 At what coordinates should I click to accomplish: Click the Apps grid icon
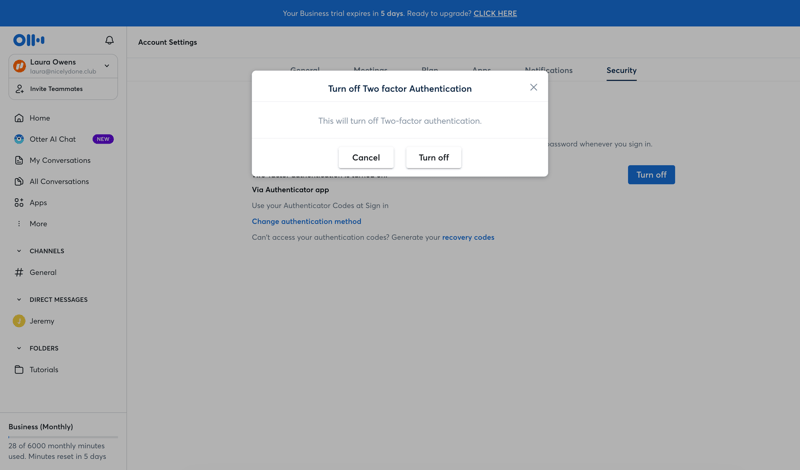pyautogui.click(x=19, y=203)
